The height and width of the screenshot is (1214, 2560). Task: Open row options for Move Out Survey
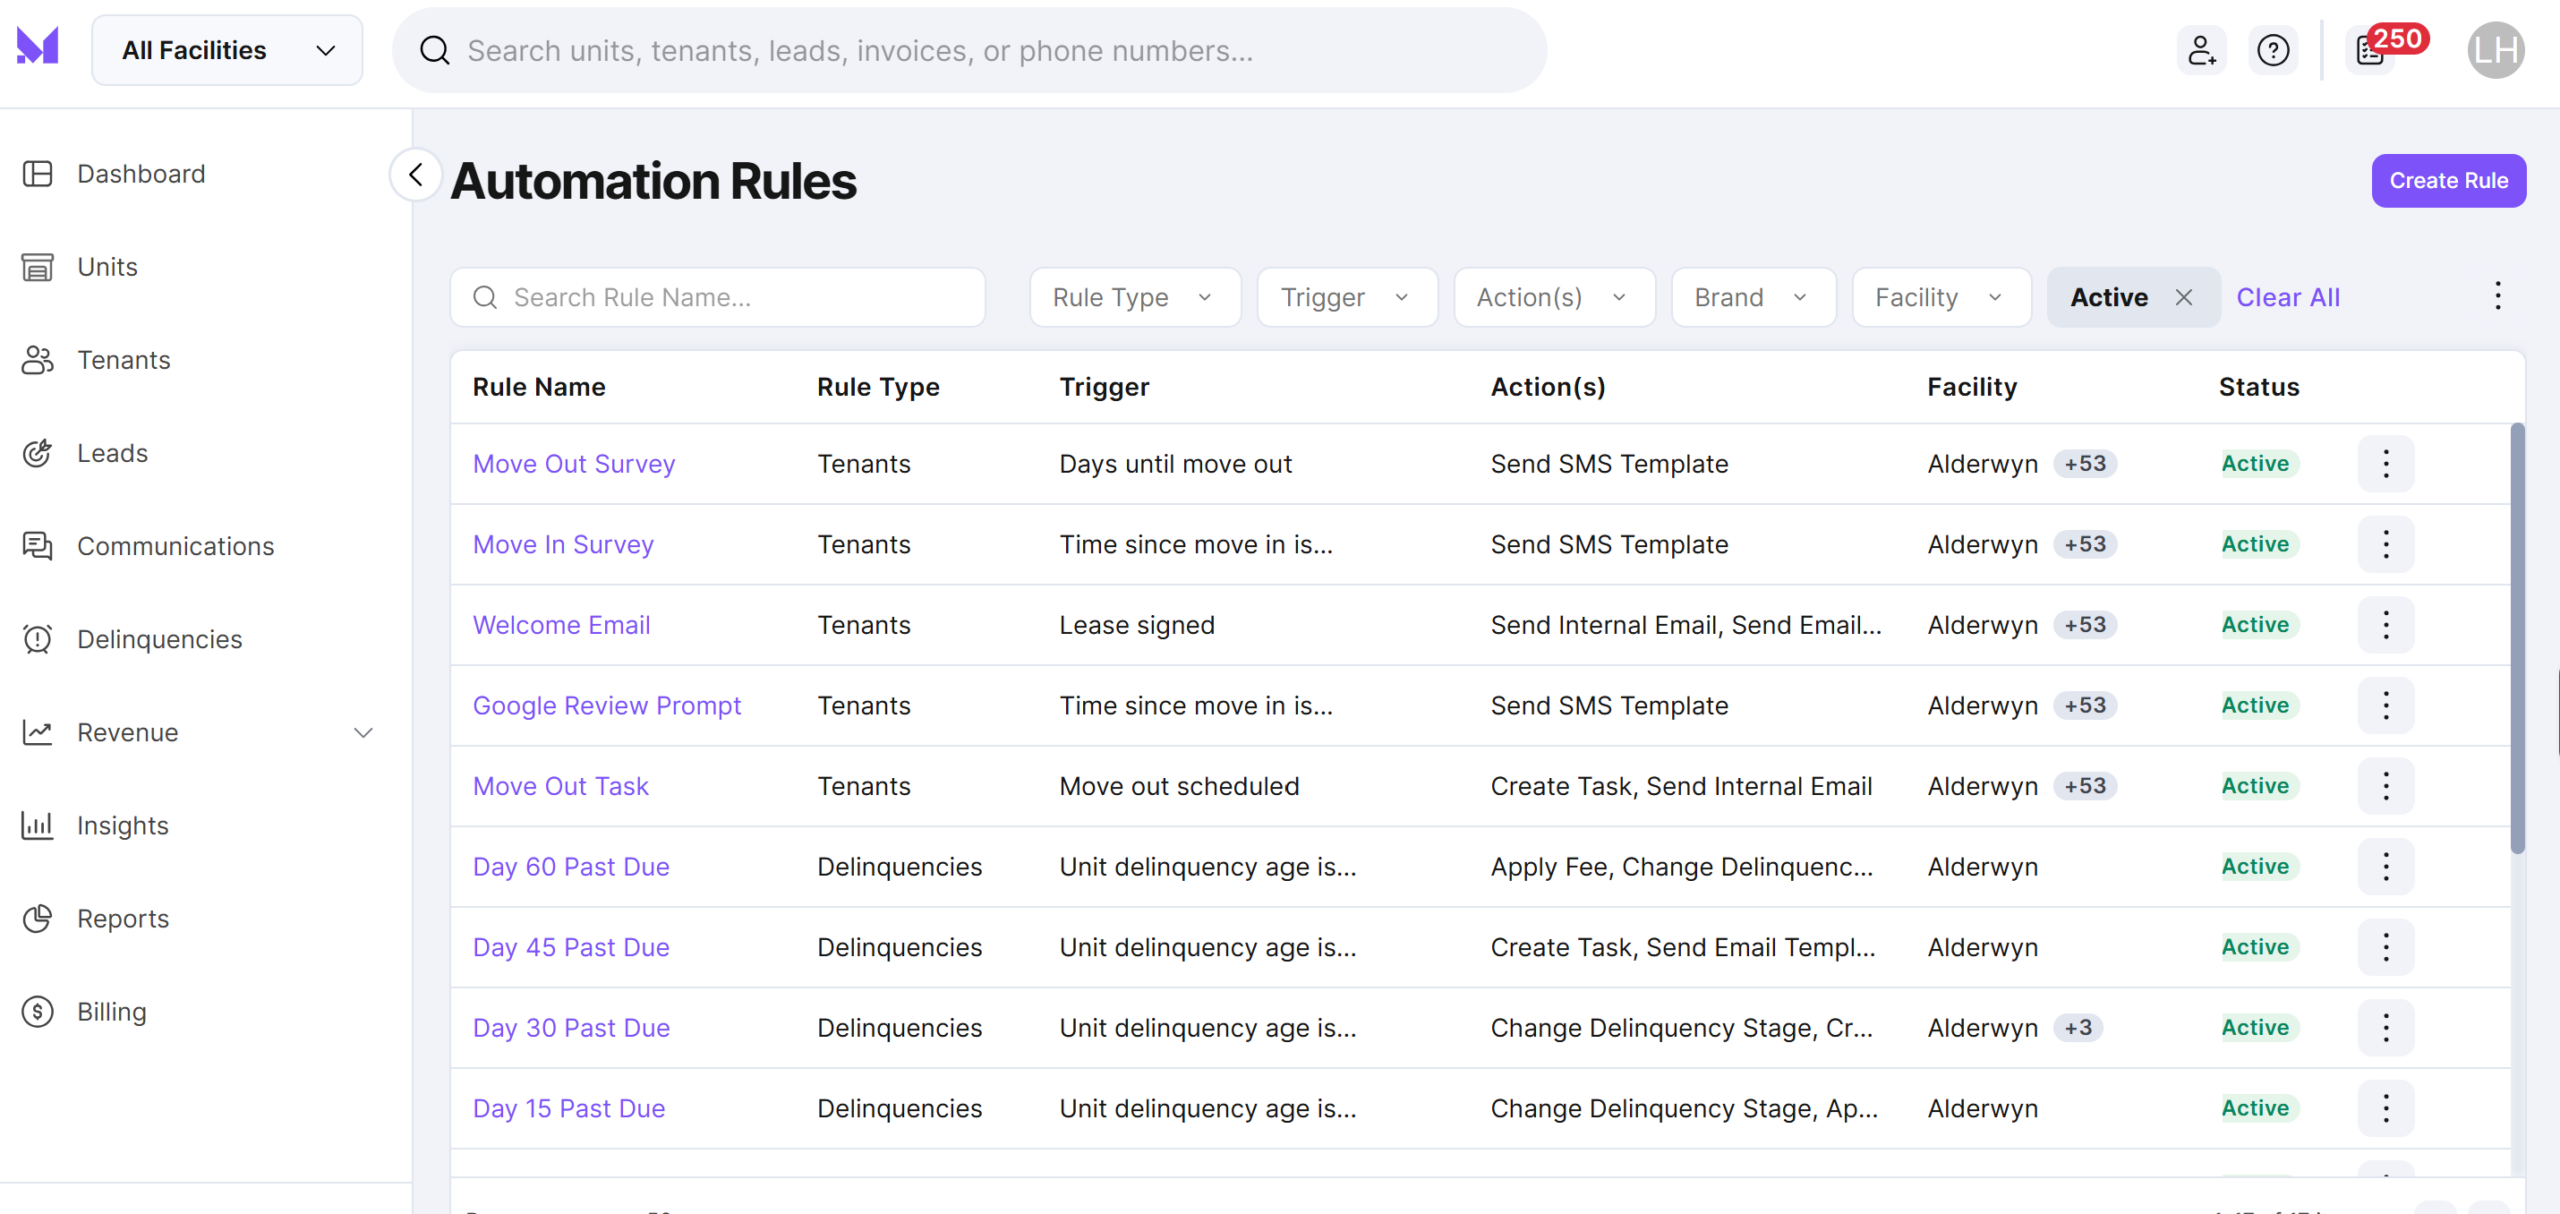[2386, 464]
